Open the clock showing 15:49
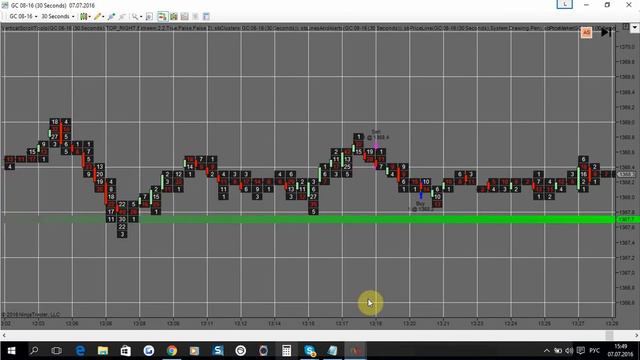 (x=620, y=350)
